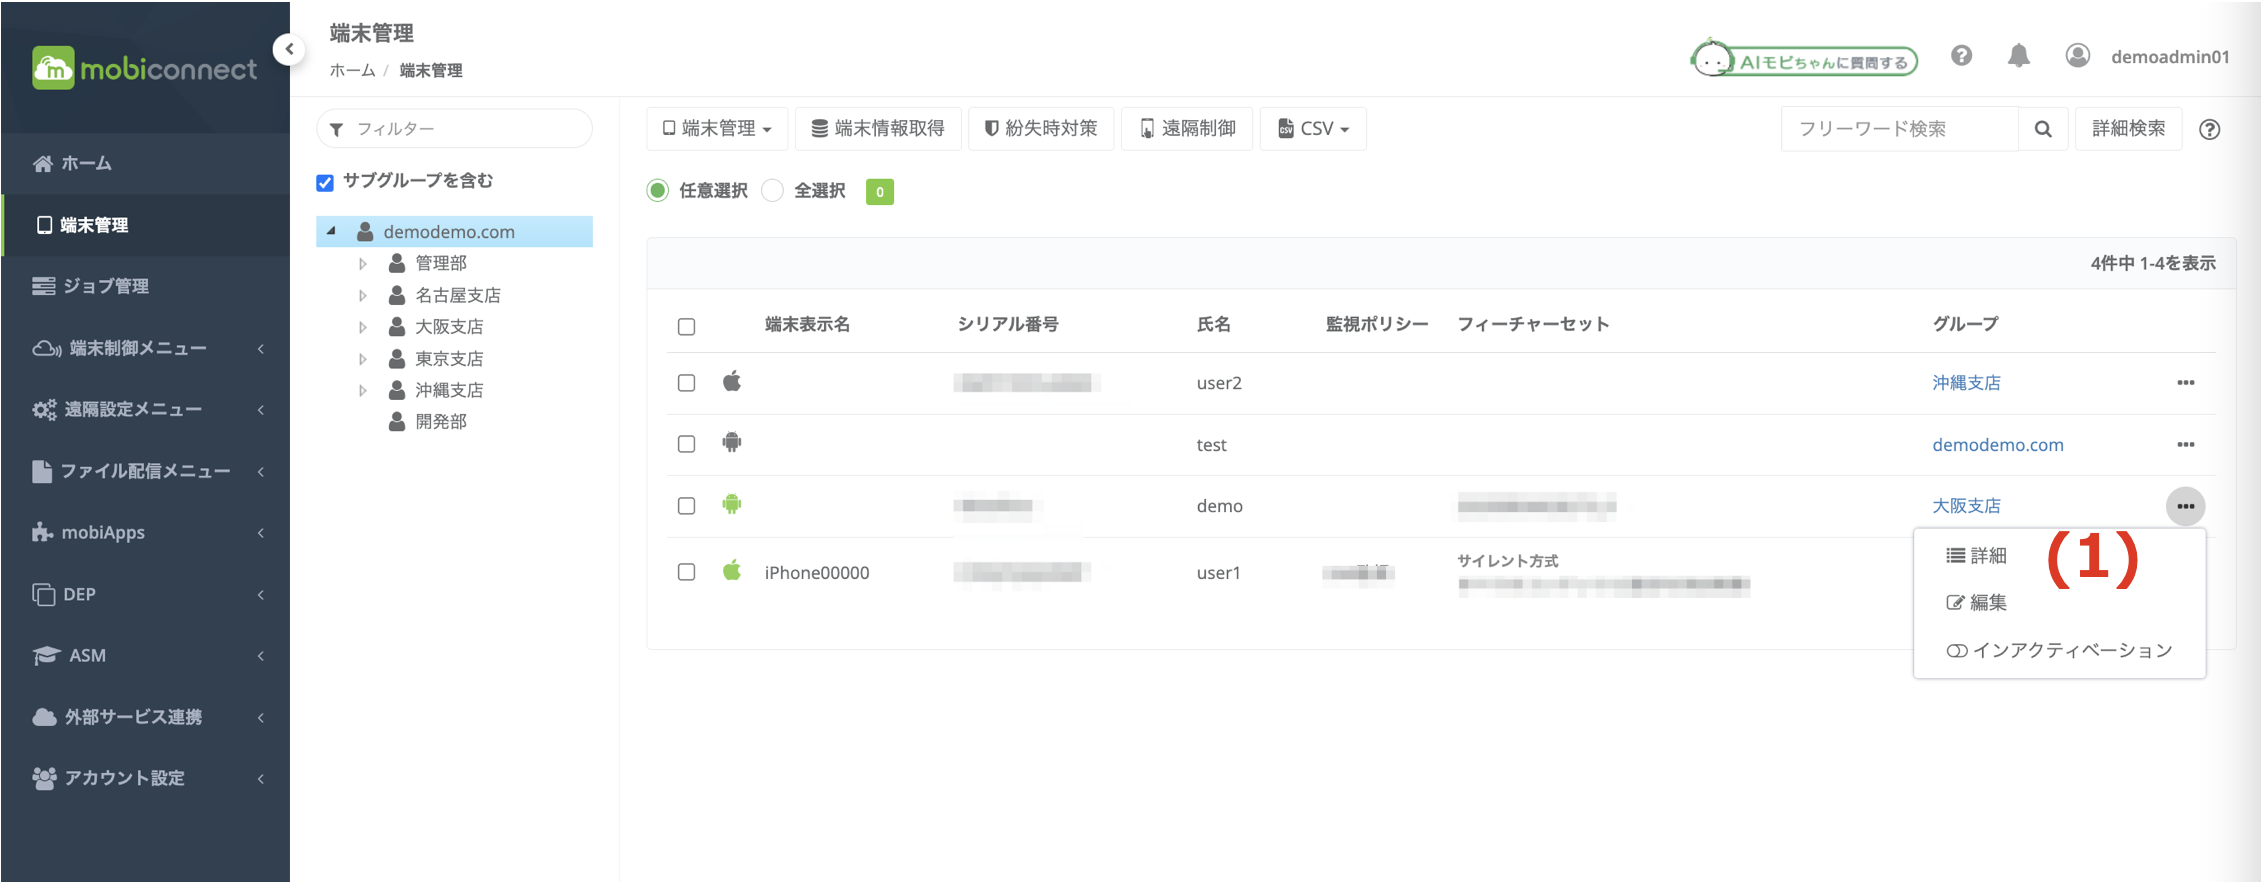Collapse the sidebar with the arrow button
The image size is (2262, 884).
pyautogui.click(x=289, y=48)
